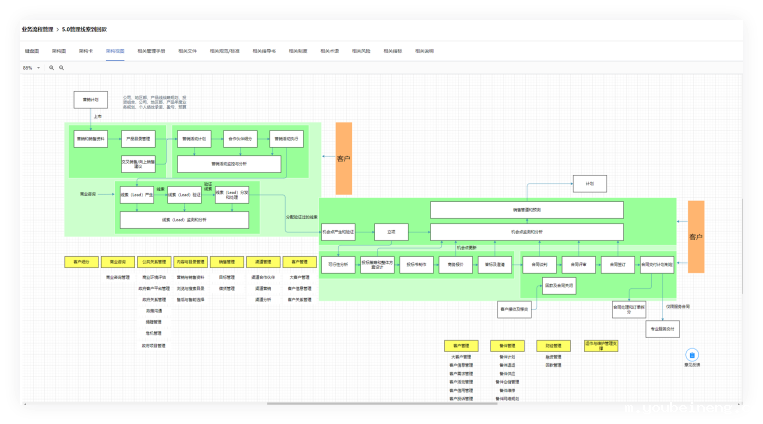Open the 相关风险 tab
This screenshot has height=424, width=763.
click(x=361, y=49)
